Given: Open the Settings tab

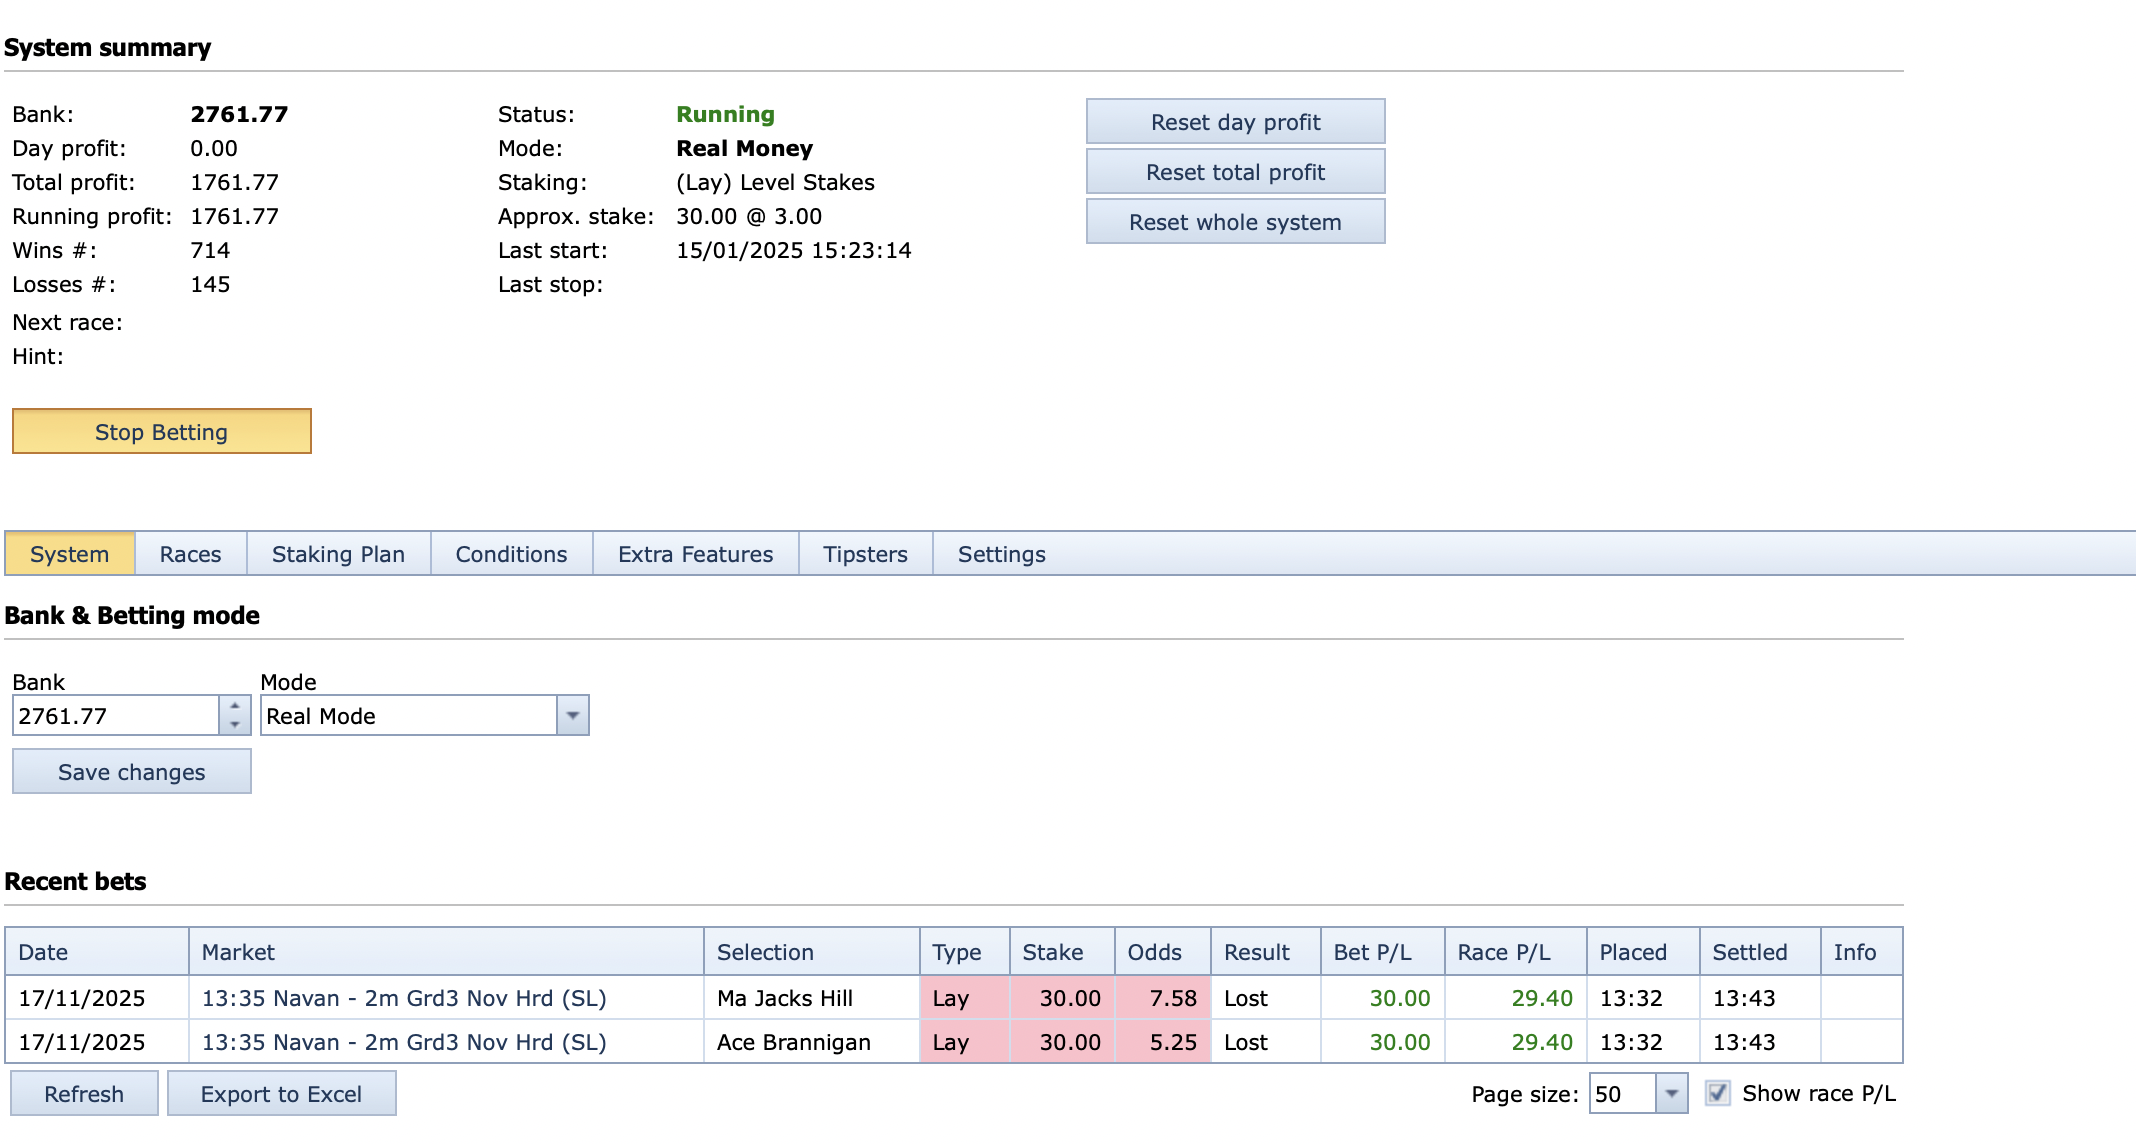Looking at the screenshot, I should tap(1001, 554).
